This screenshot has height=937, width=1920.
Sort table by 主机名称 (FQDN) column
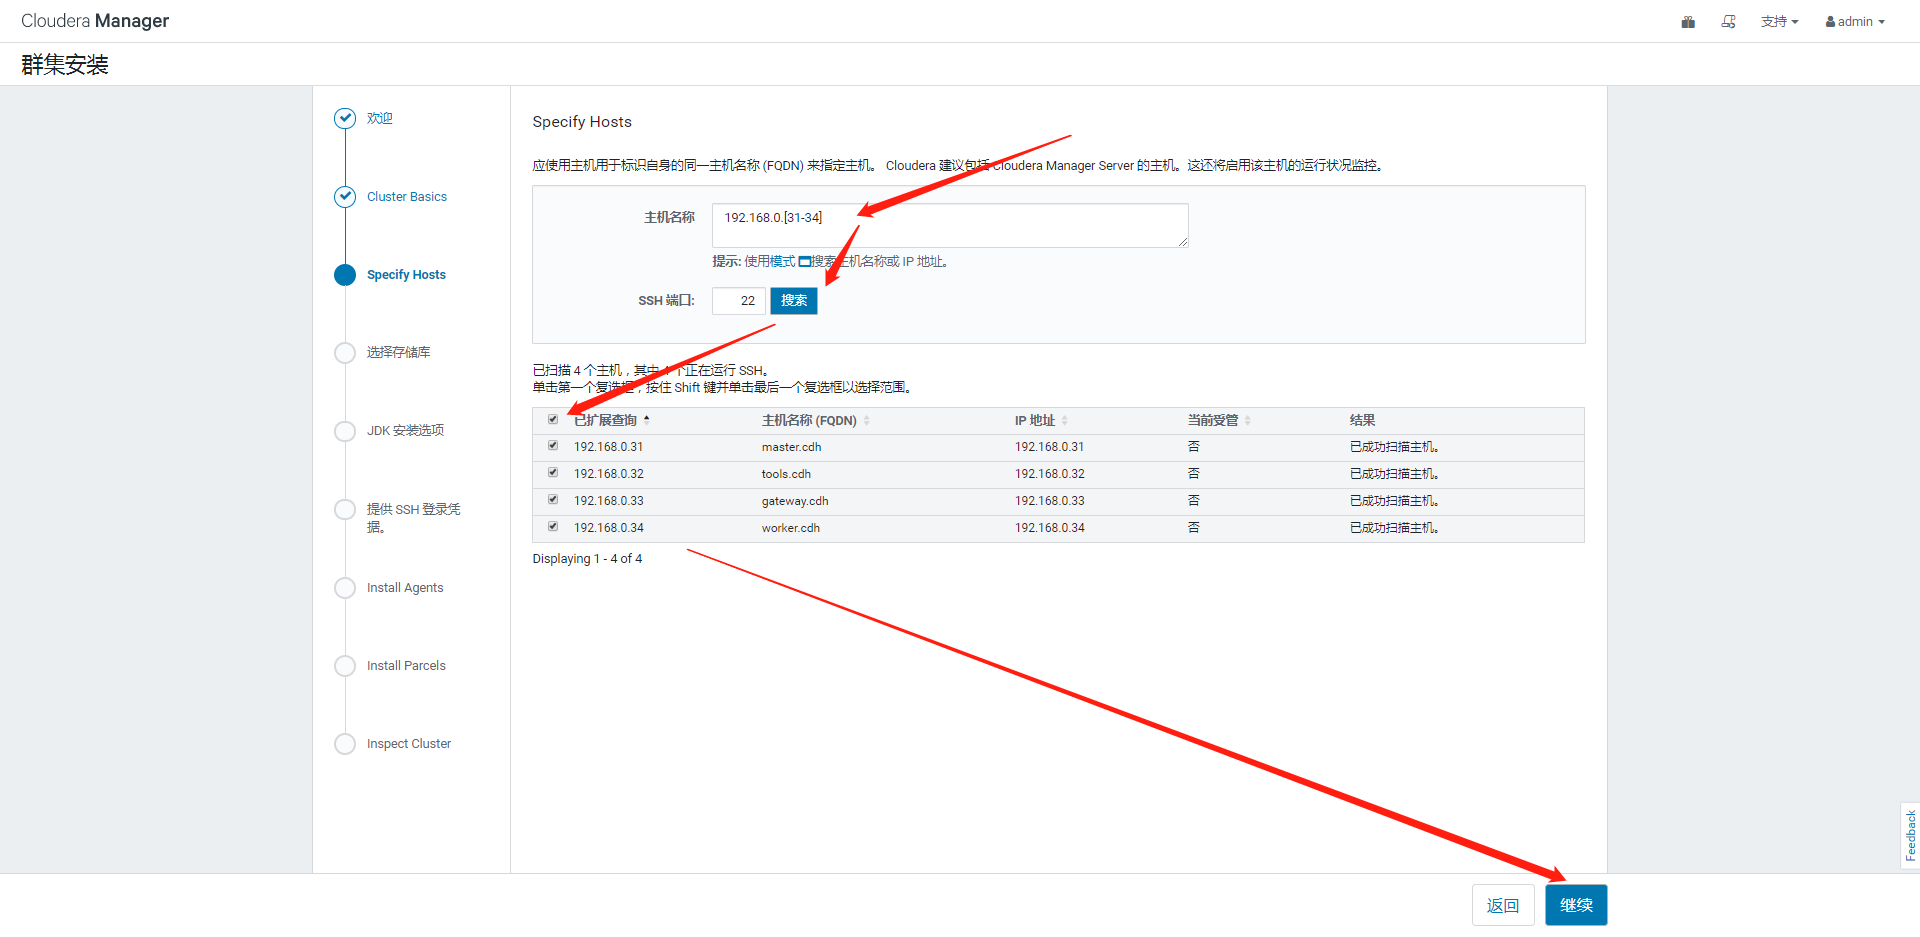click(815, 421)
